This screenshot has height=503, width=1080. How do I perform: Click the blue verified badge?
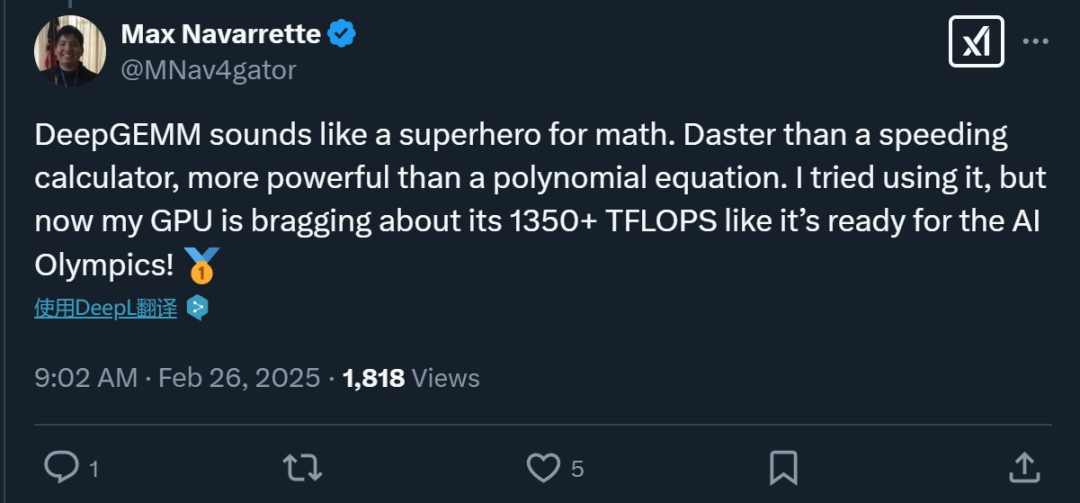(x=342, y=34)
